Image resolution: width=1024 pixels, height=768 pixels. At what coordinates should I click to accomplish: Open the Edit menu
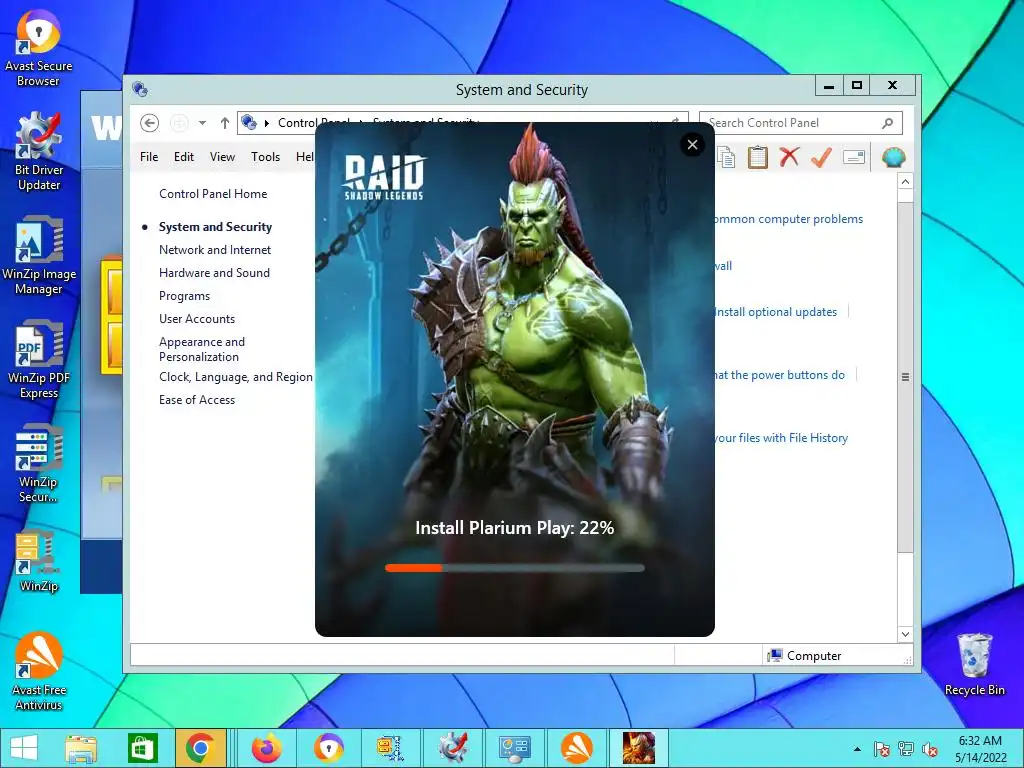(x=184, y=157)
